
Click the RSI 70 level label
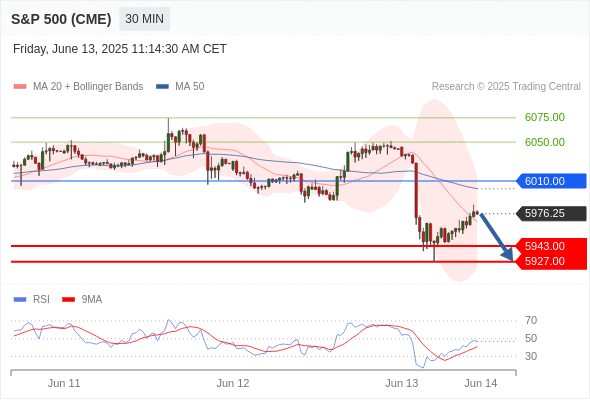[x=531, y=321]
